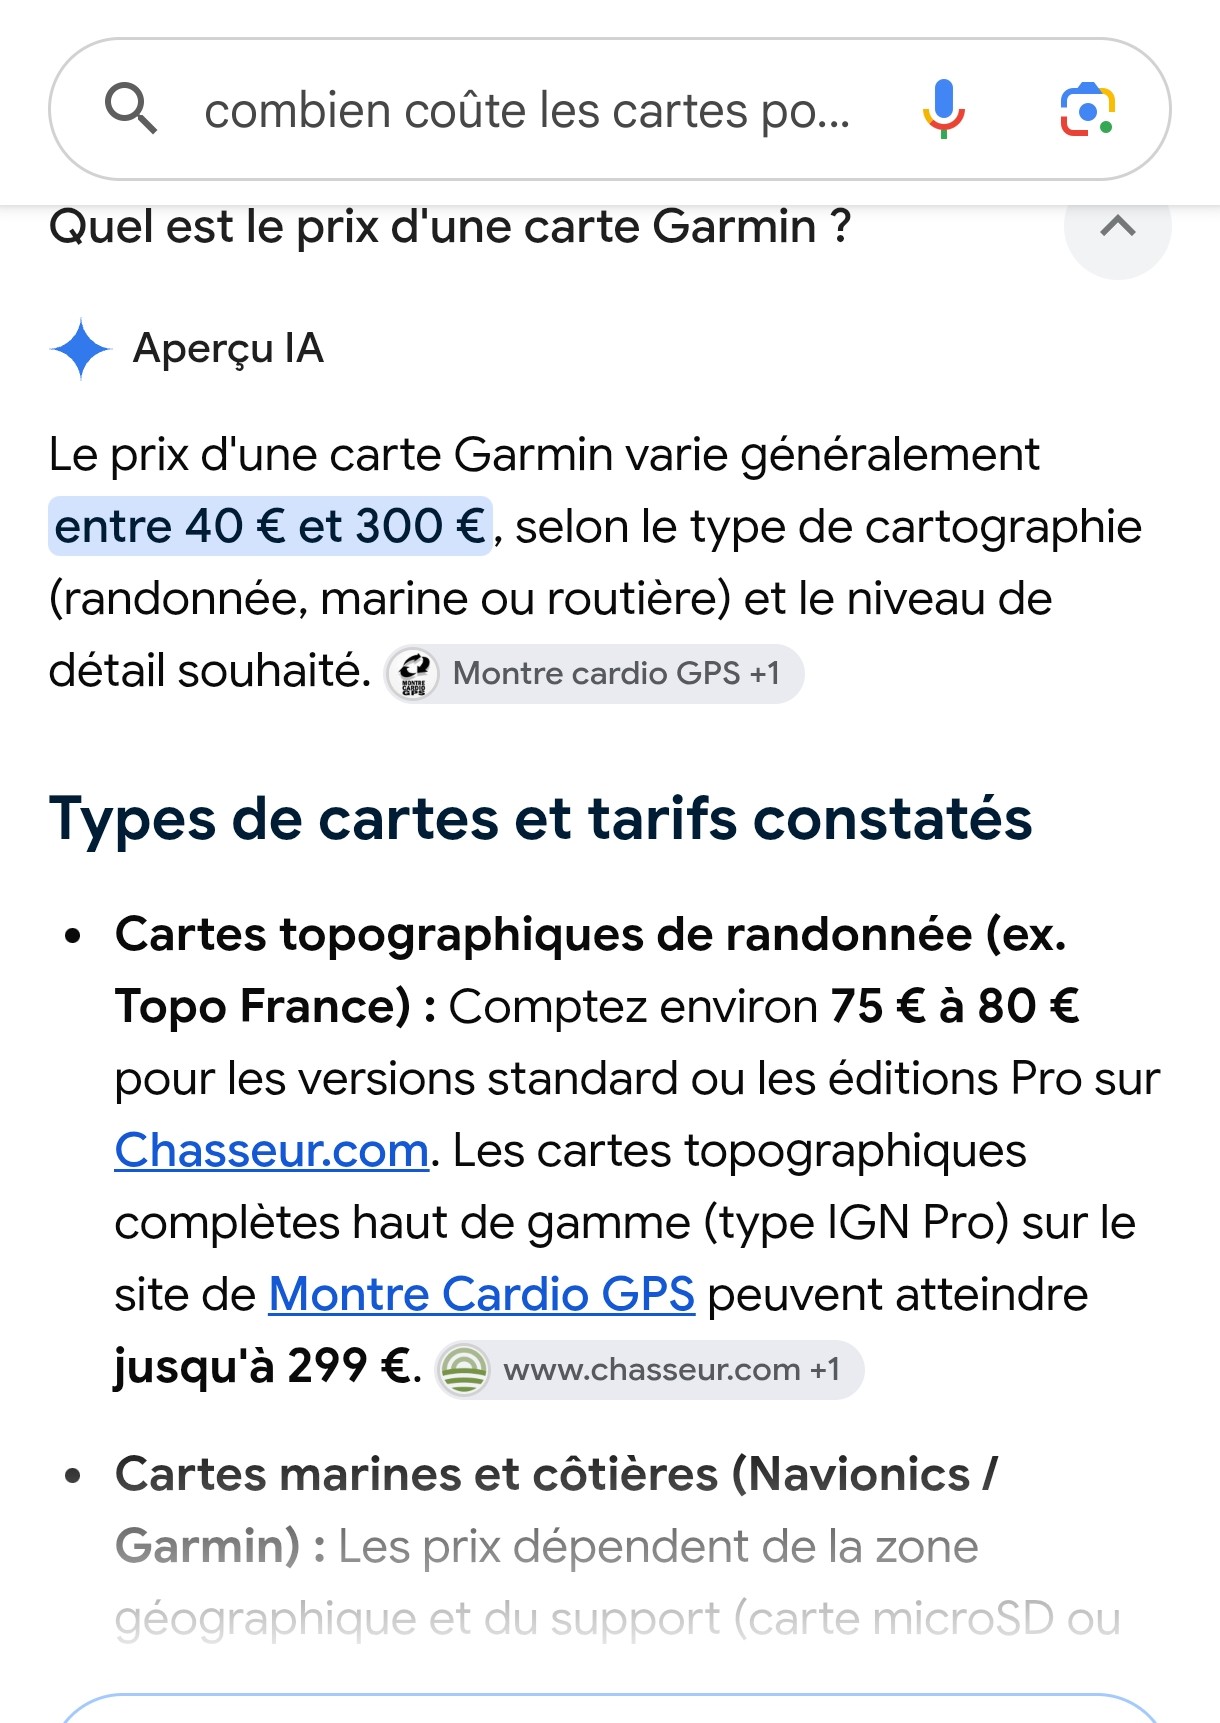
Task: Open Google Lens camera search
Action: coord(1088,109)
